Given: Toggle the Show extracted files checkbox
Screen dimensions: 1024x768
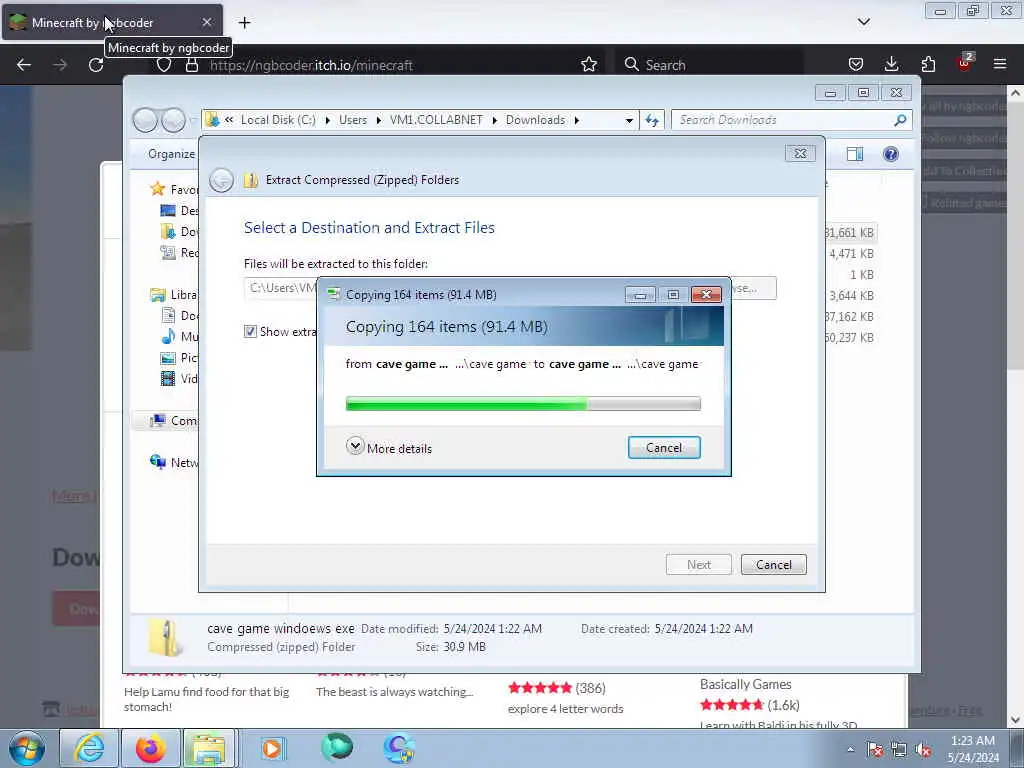Looking at the screenshot, I should pos(250,332).
